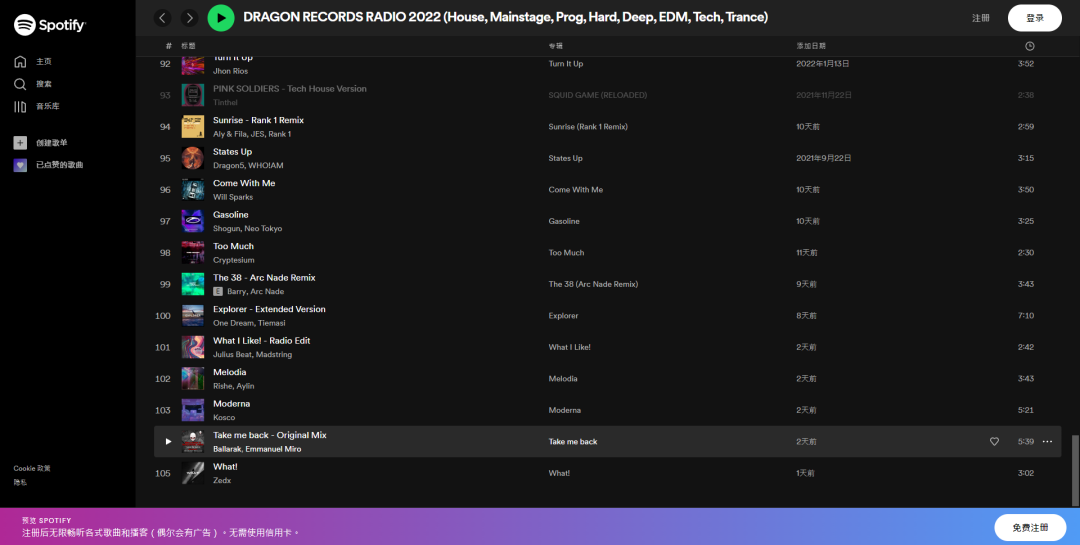This screenshot has height=545, width=1080.
Task: Select 已点赞的歌曲 liked songs item
Action: coord(60,165)
